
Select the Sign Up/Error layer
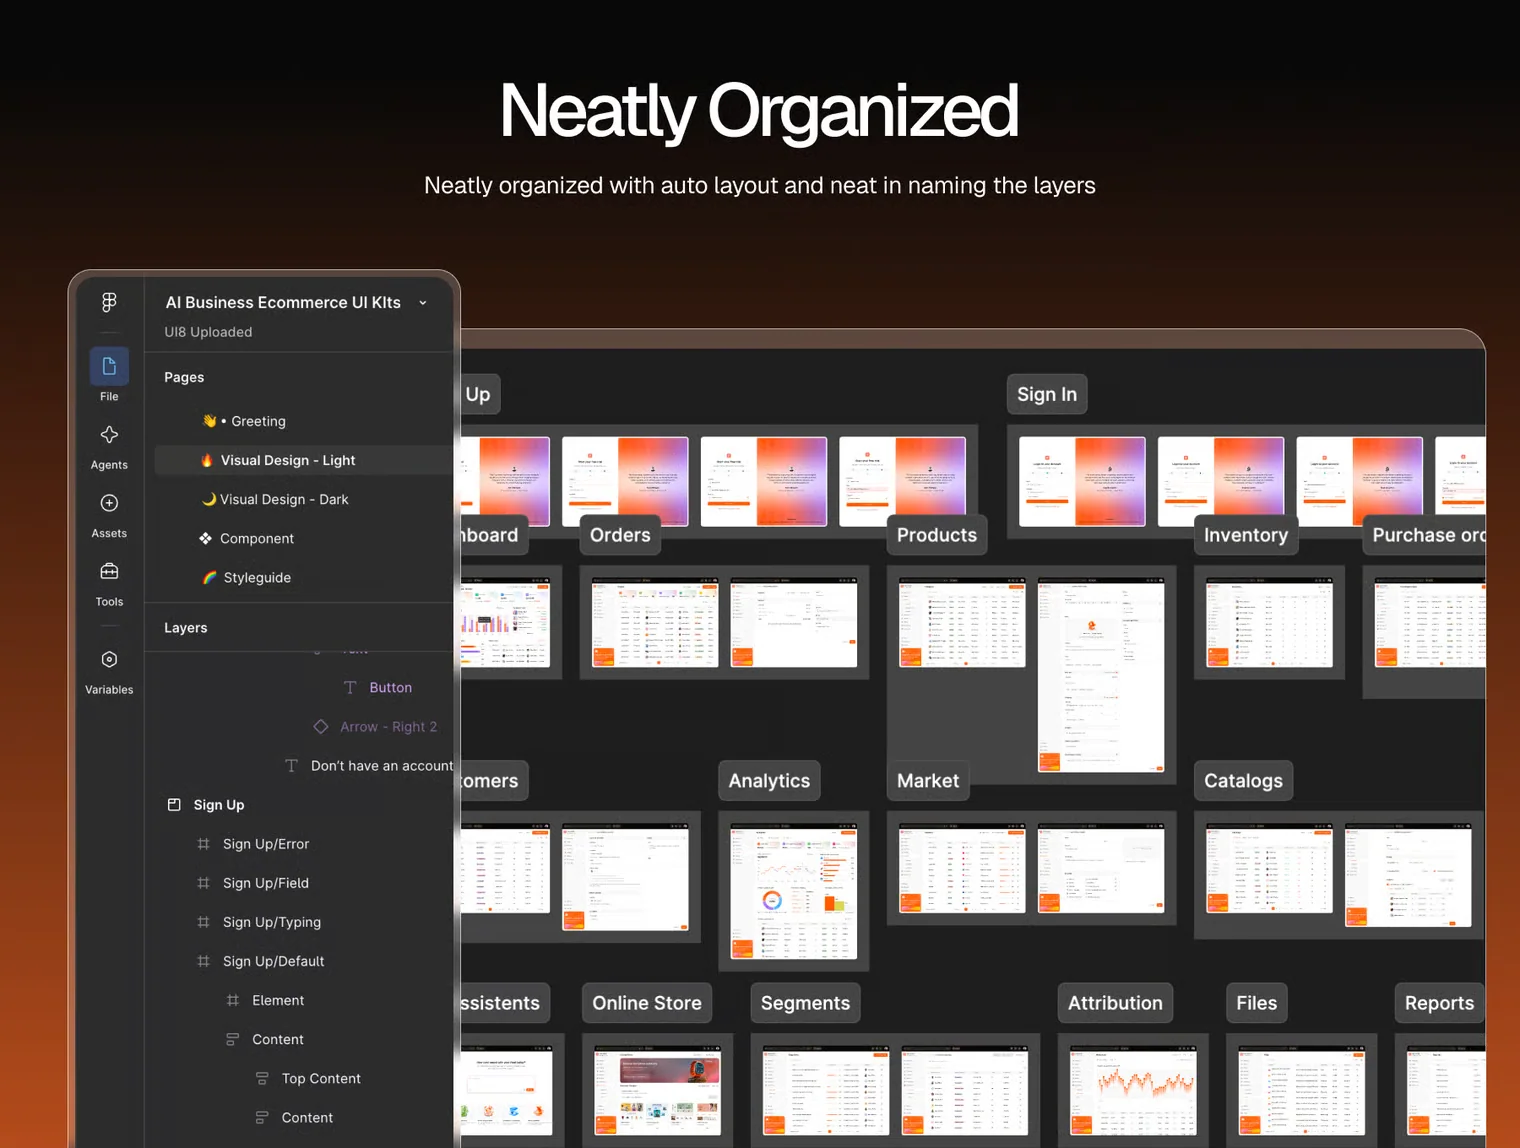(x=266, y=844)
